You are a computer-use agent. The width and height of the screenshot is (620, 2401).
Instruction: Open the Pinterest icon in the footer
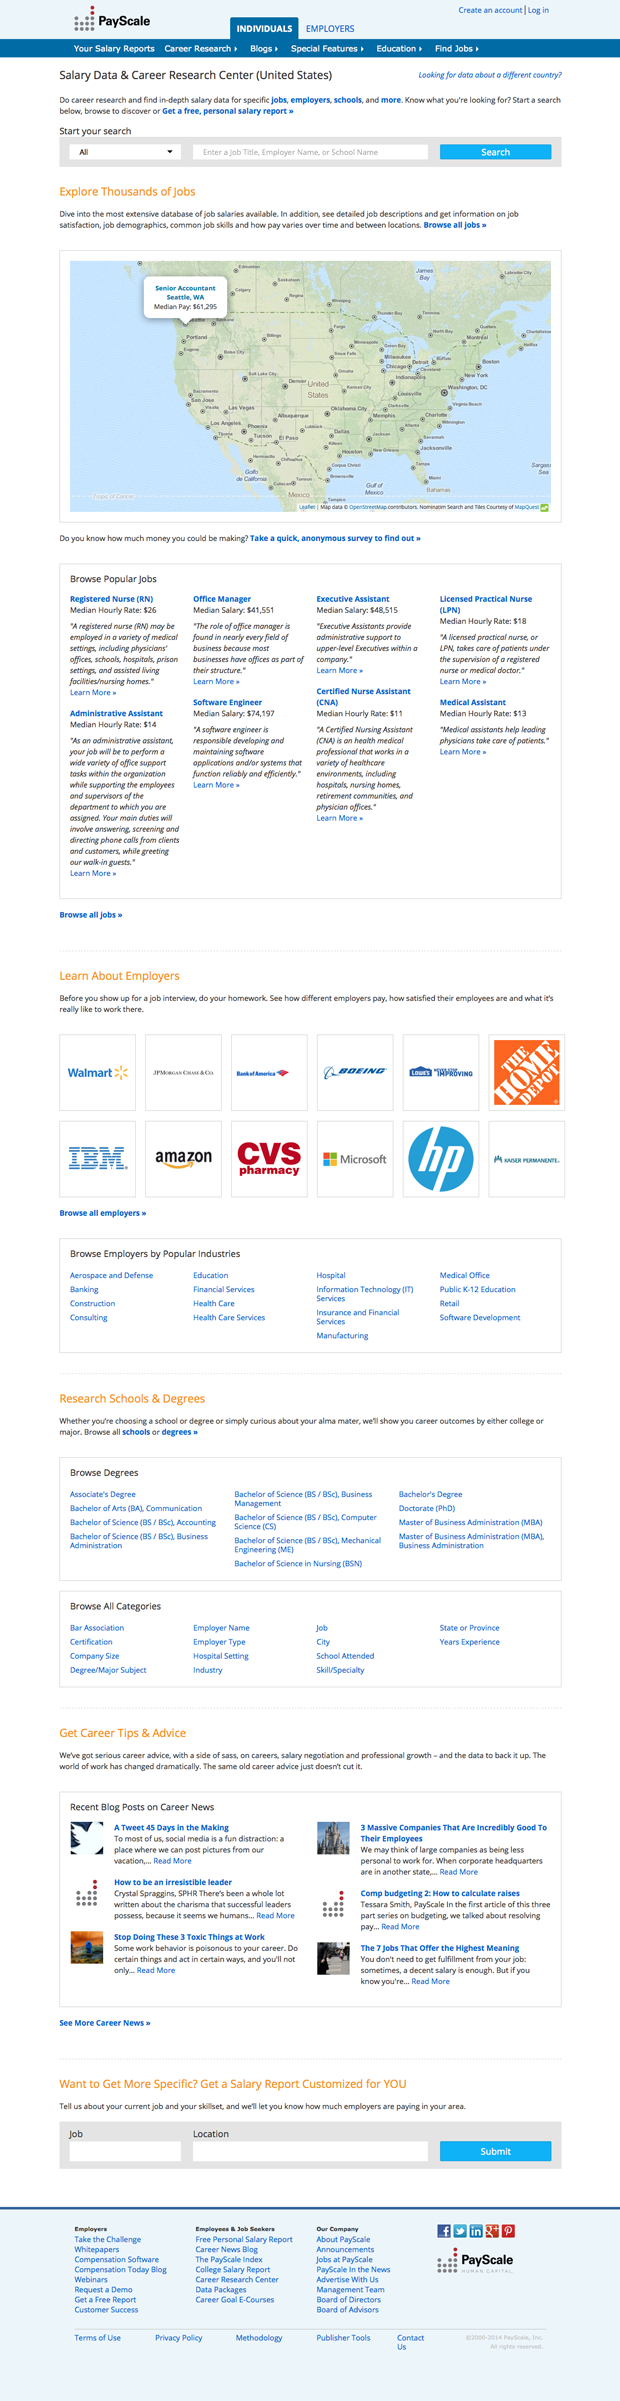[508, 2231]
